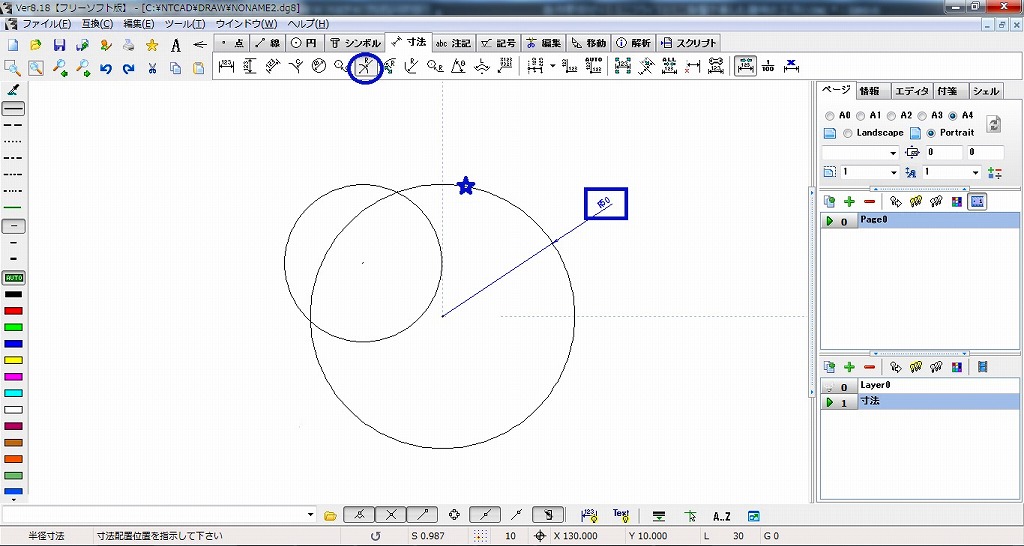This screenshot has width=1024, height=546.
Task: Select the A3 paper size radio button
Action: (x=923, y=116)
